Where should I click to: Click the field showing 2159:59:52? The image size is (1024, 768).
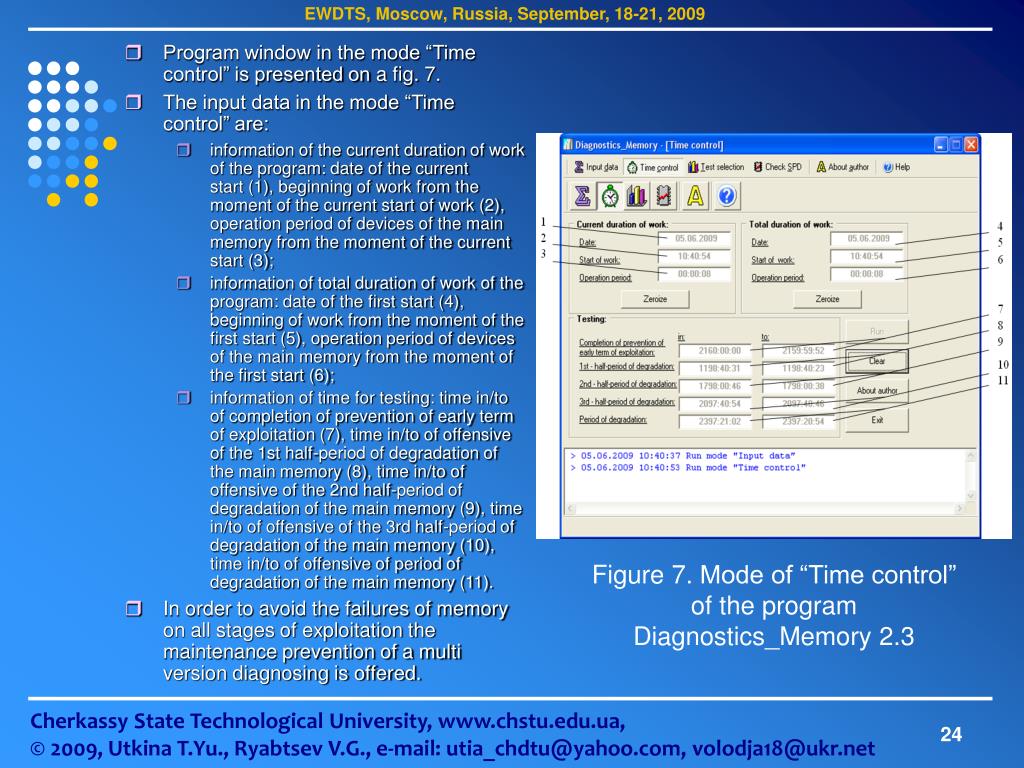point(798,351)
